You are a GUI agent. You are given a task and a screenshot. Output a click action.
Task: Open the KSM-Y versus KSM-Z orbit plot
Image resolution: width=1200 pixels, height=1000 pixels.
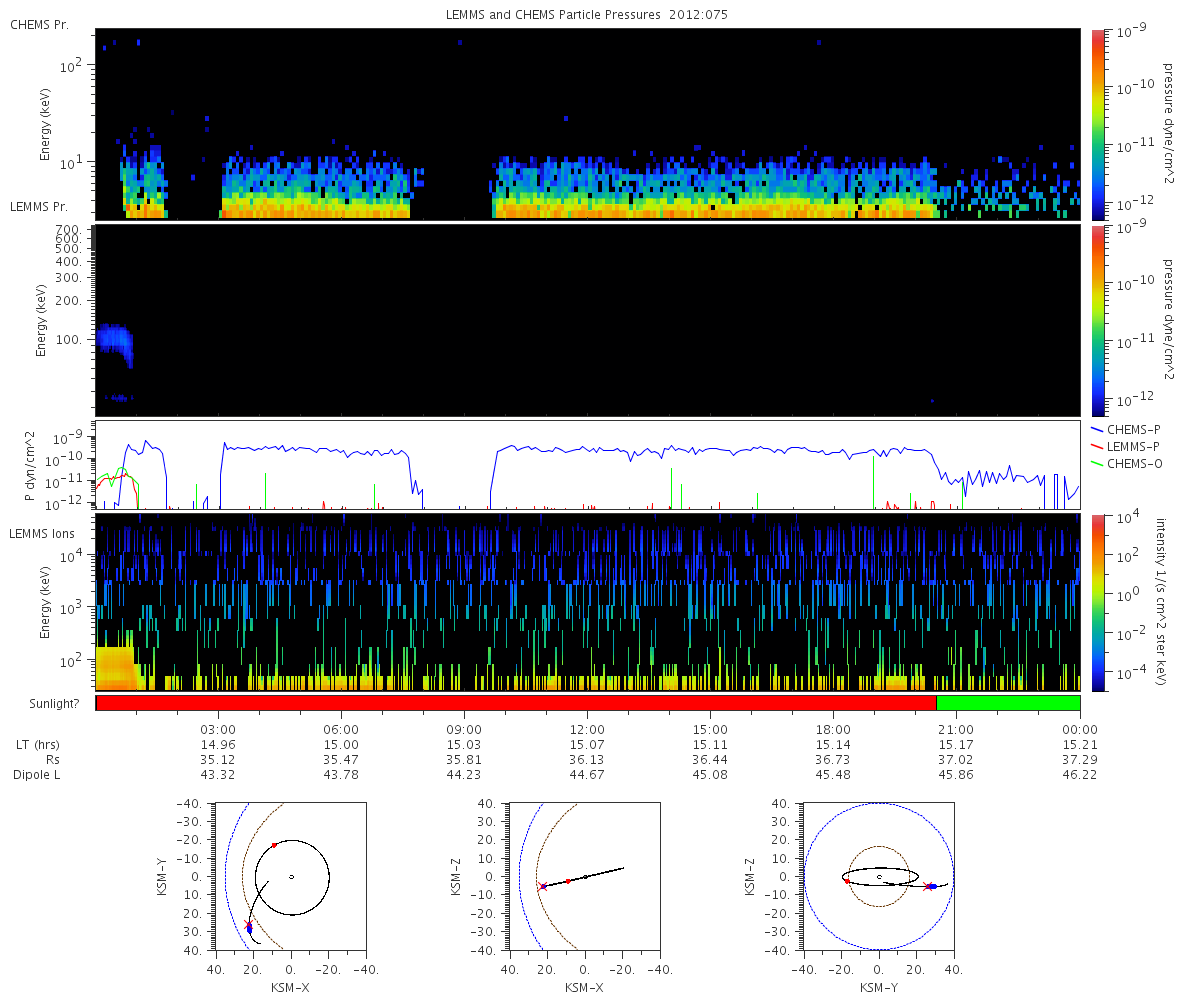(x=879, y=877)
